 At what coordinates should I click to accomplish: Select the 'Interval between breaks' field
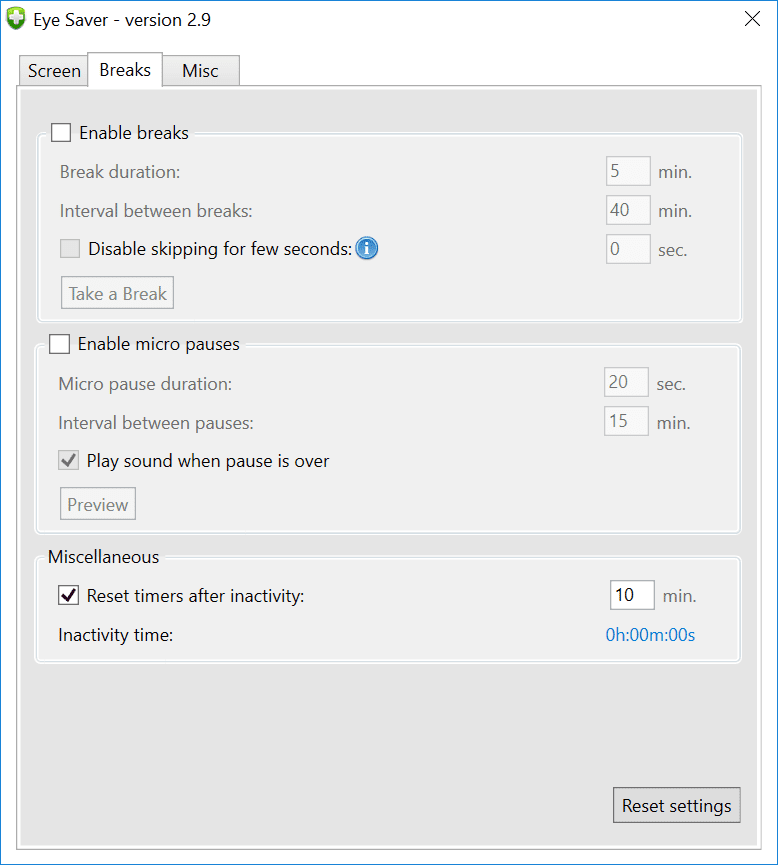pos(628,210)
